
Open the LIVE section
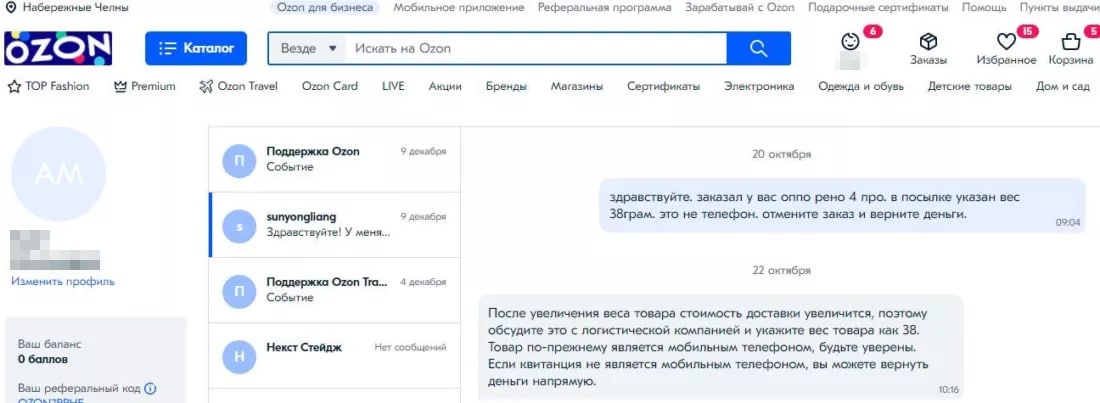[393, 86]
